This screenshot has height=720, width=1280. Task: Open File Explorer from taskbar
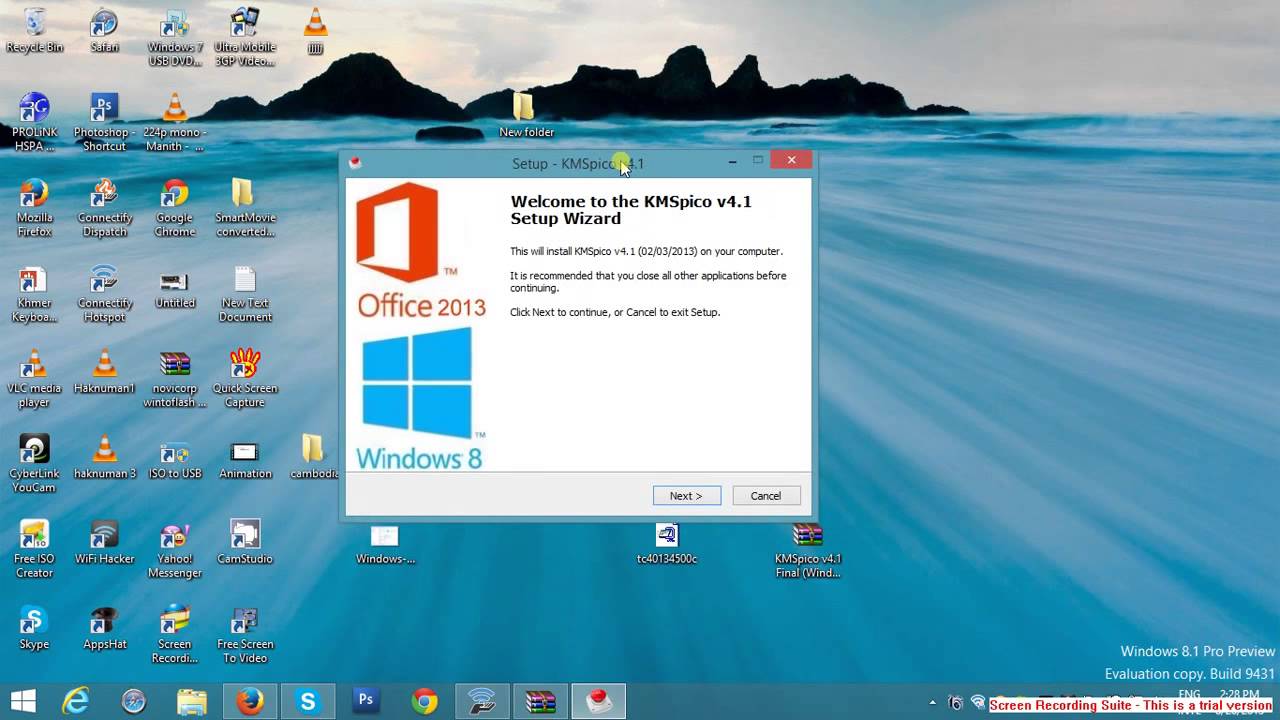pos(192,702)
